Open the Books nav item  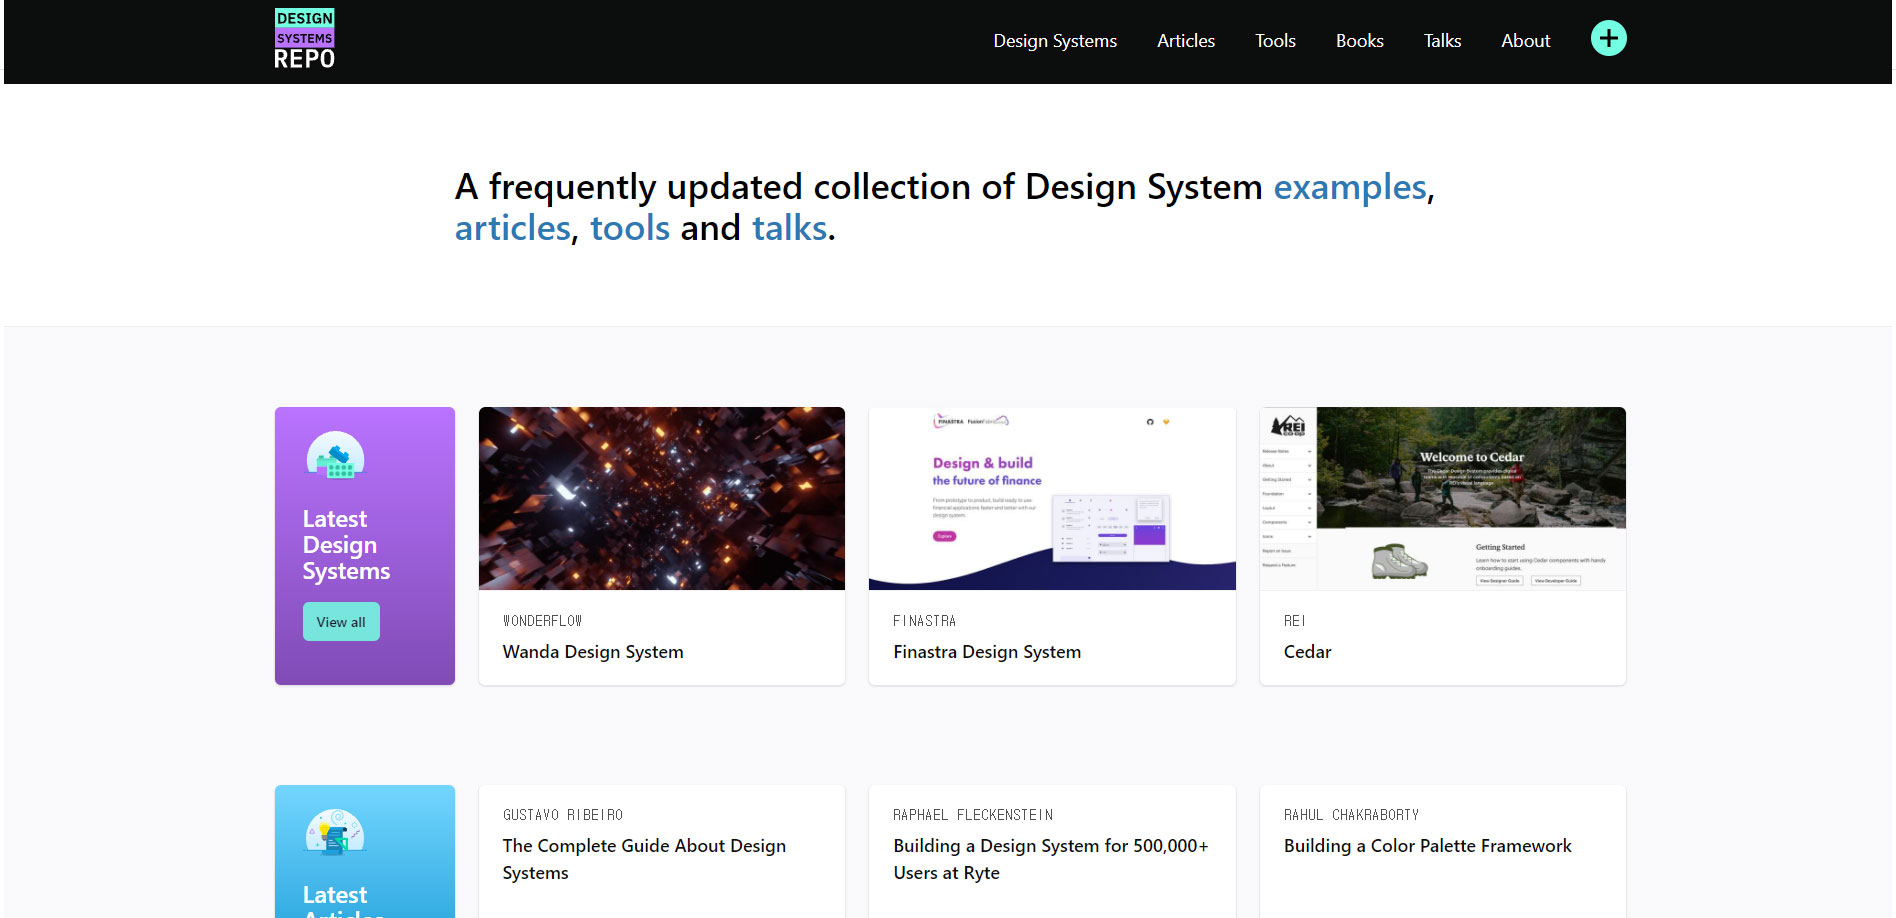1360,41
